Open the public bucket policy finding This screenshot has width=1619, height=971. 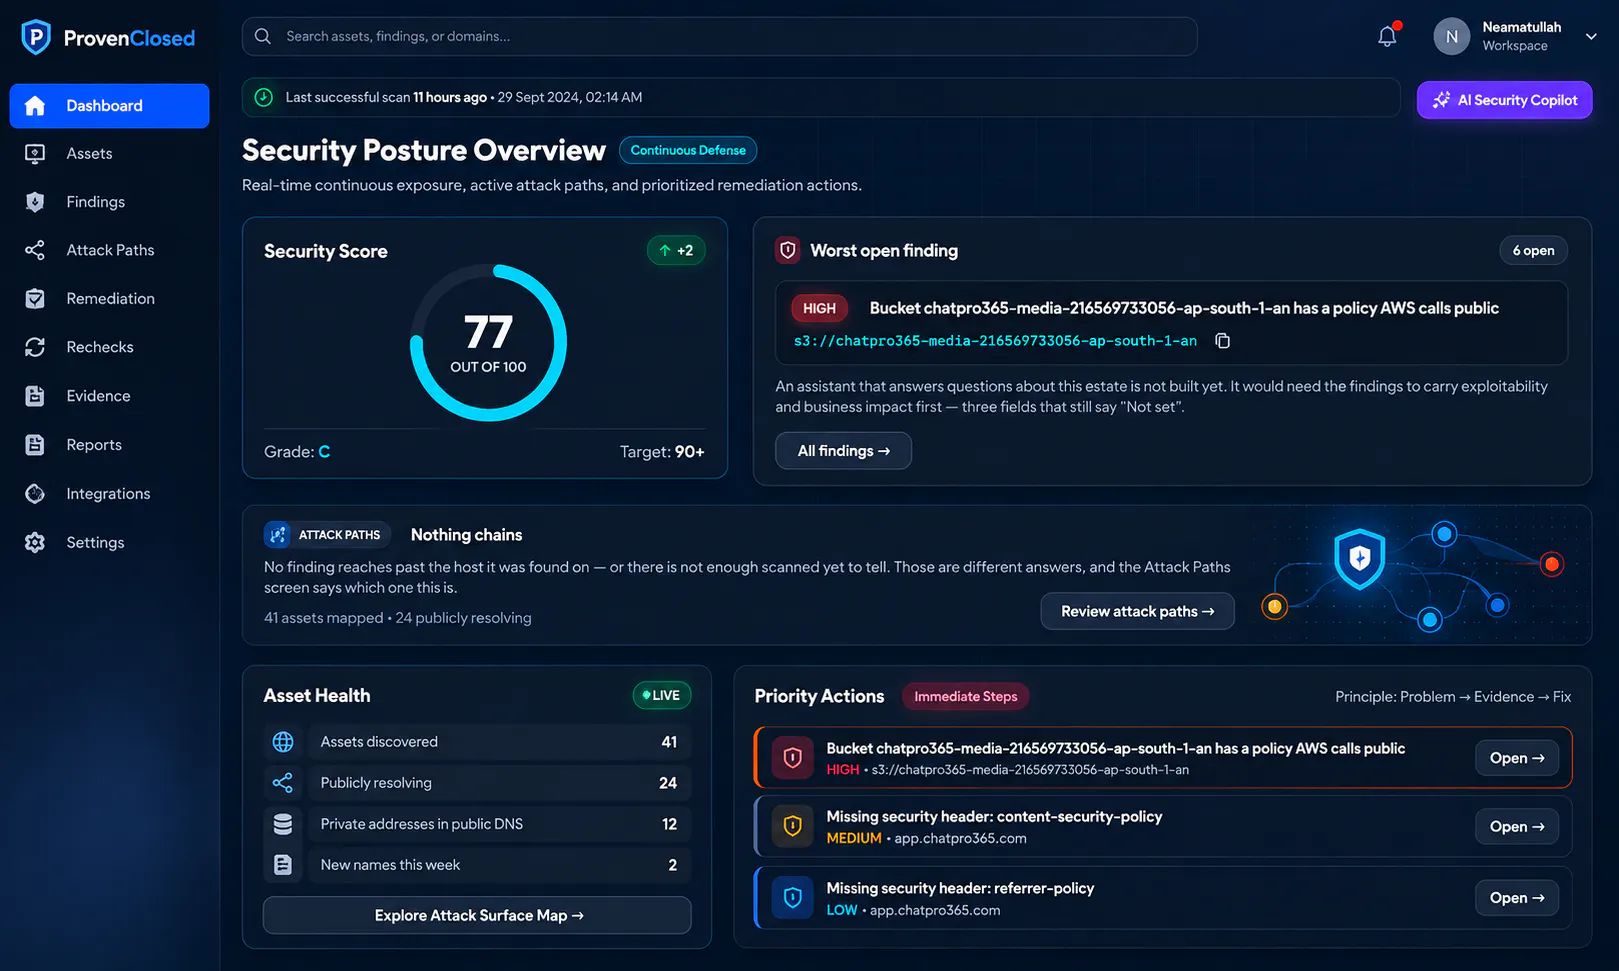click(x=1516, y=758)
